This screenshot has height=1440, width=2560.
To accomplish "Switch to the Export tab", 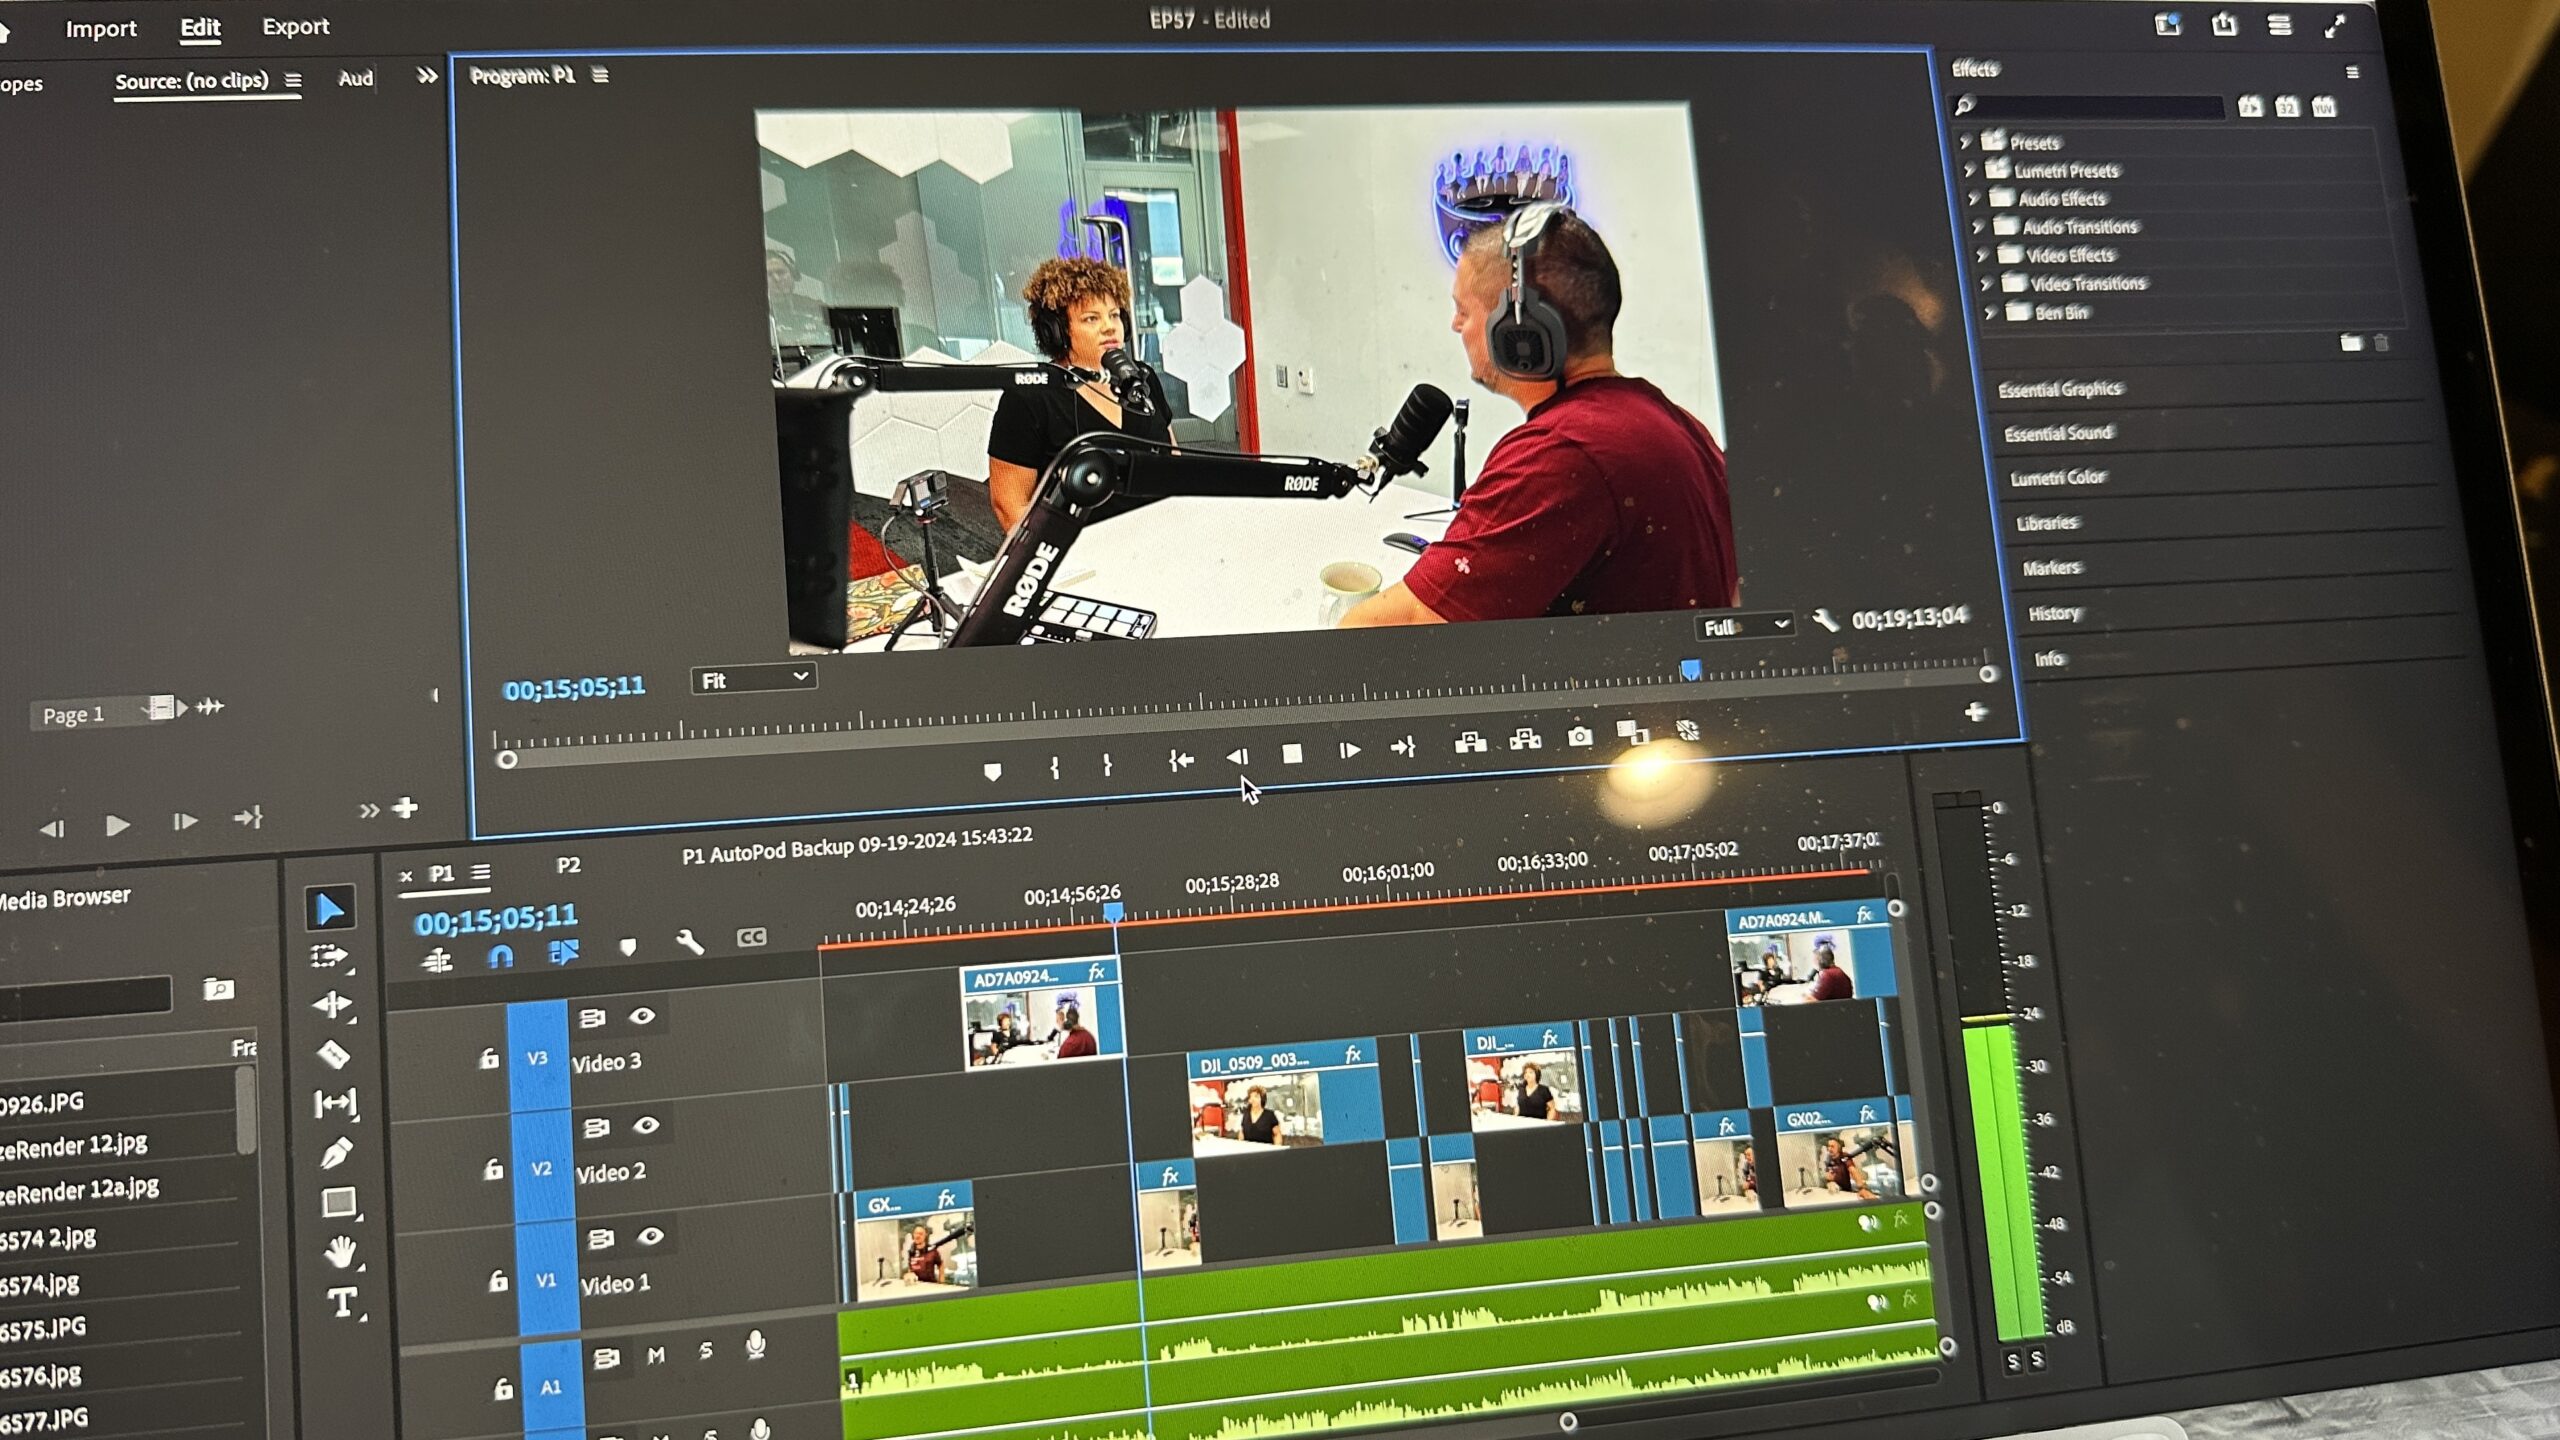I will pos(296,27).
